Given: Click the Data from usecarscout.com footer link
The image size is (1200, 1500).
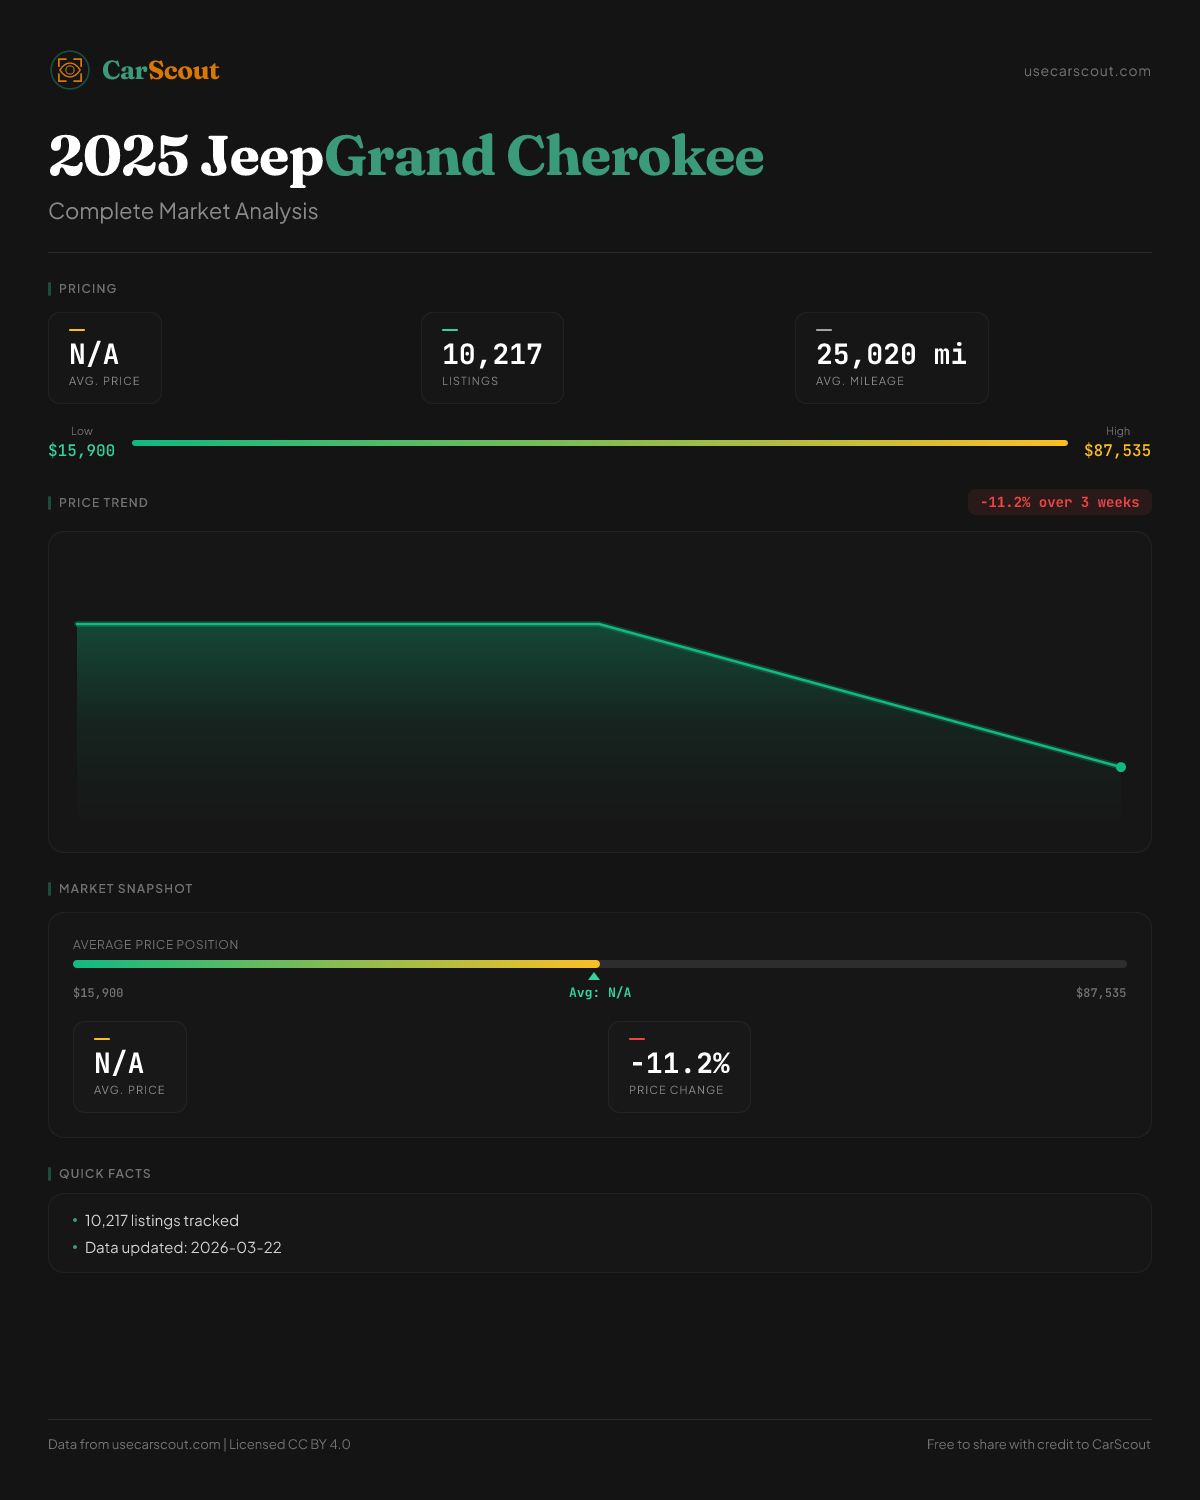Looking at the screenshot, I should (x=134, y=1444).
